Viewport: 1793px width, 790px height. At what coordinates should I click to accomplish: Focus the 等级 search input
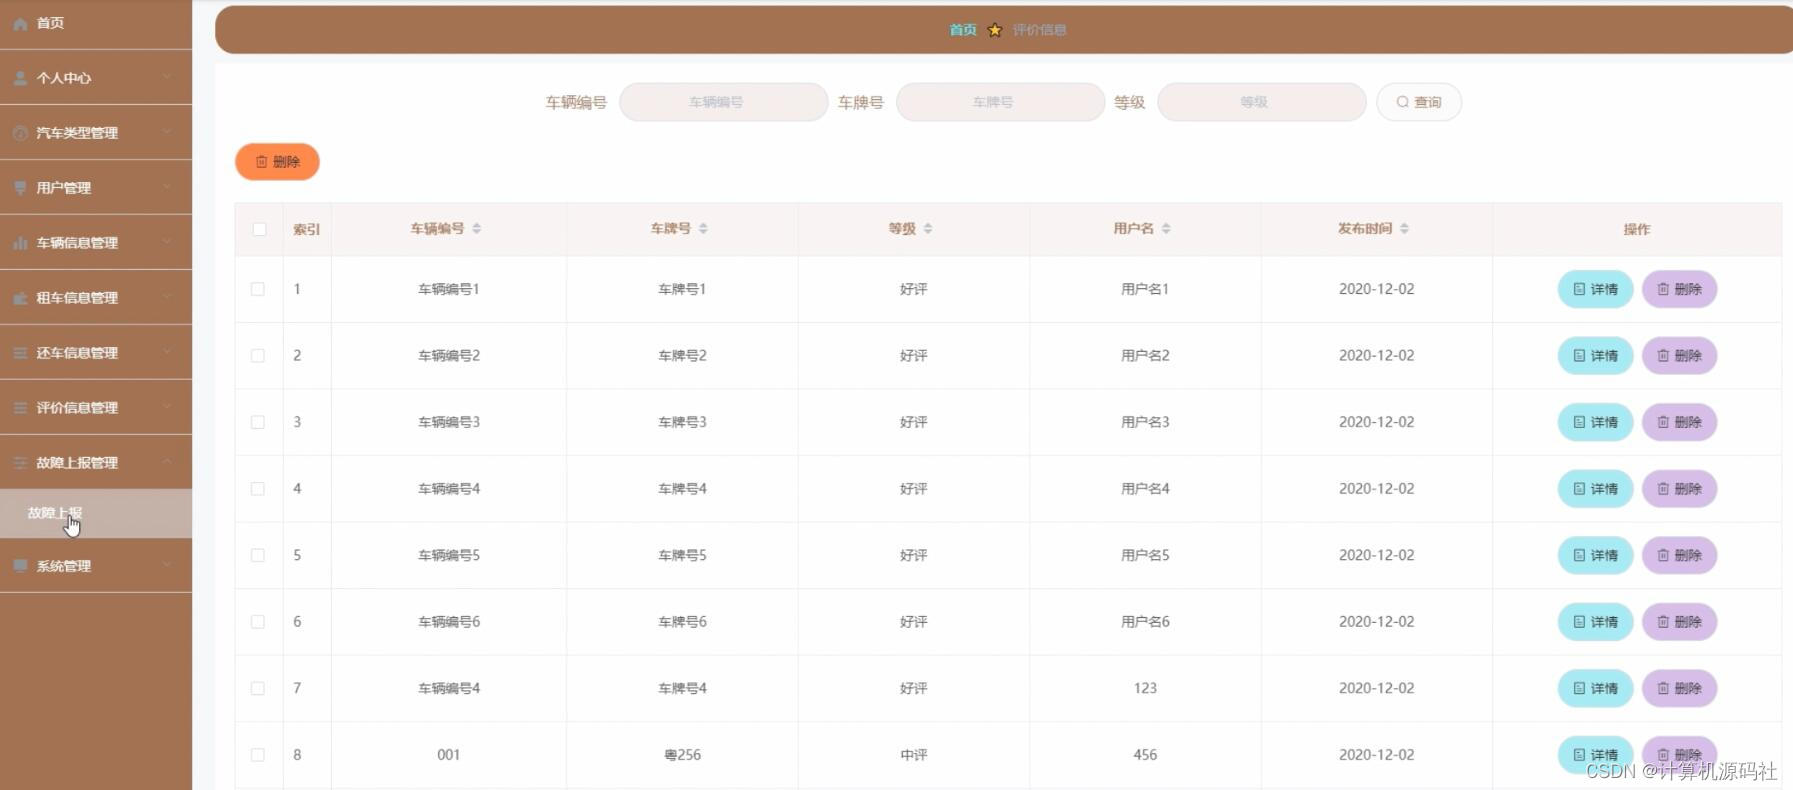[x=1262, y=102]
